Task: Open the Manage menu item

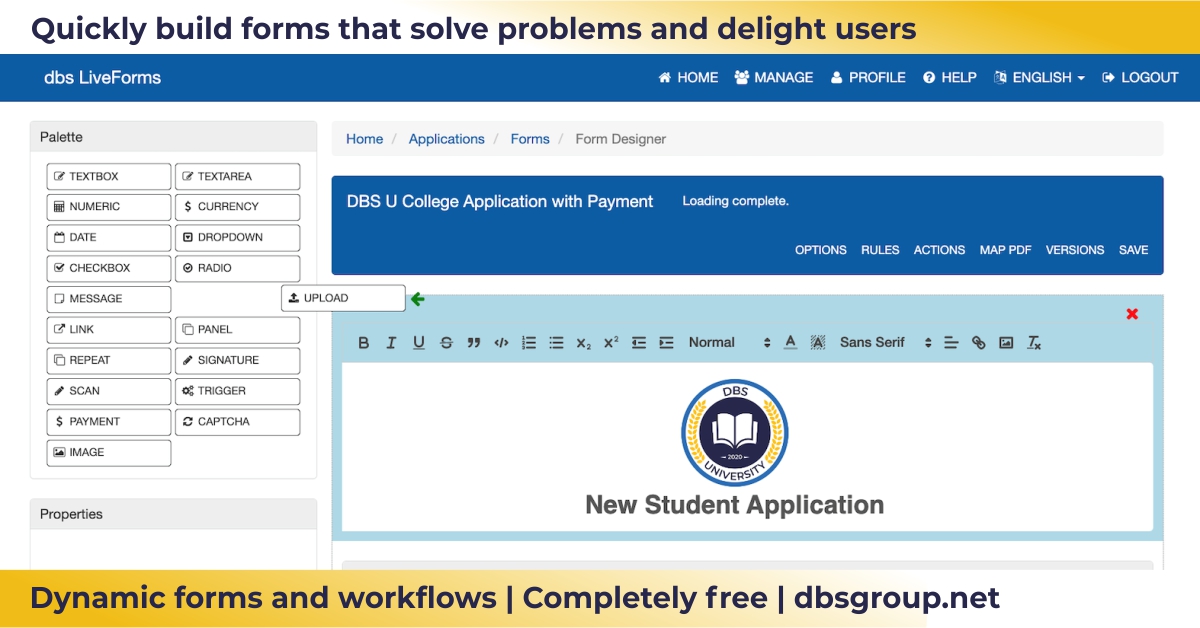Action: point(774,77)
